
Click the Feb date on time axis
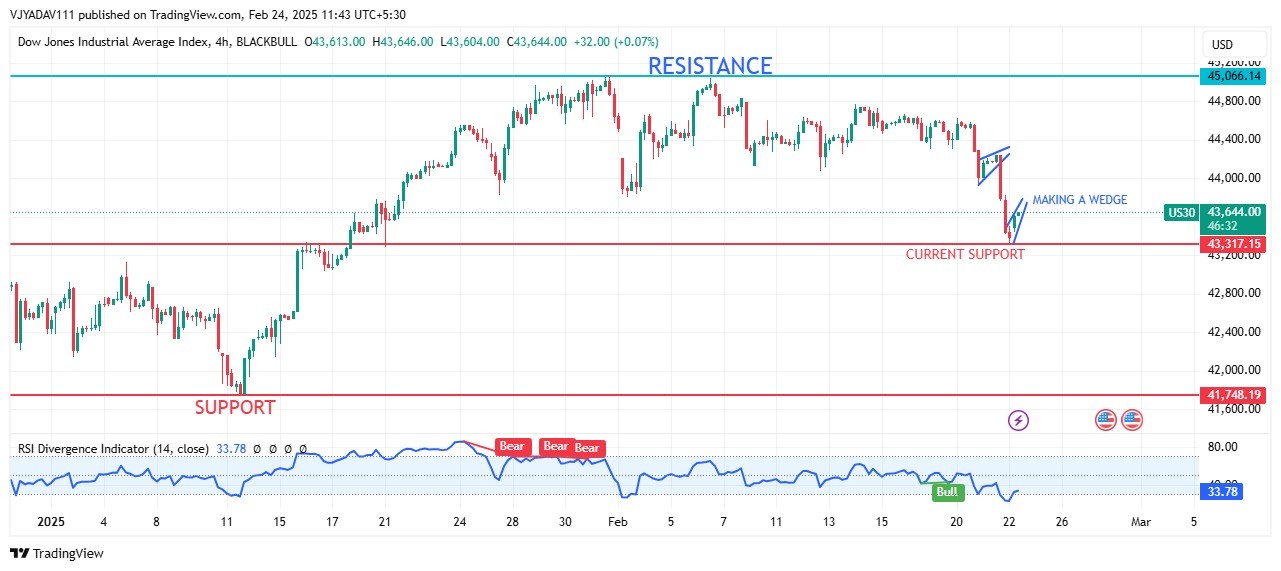pyautogui.click(x=618, y=522)
